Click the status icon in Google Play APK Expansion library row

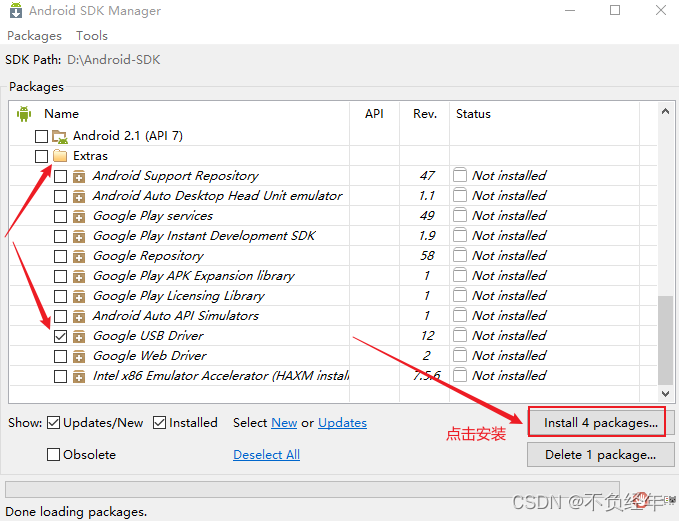pos(460,275)
